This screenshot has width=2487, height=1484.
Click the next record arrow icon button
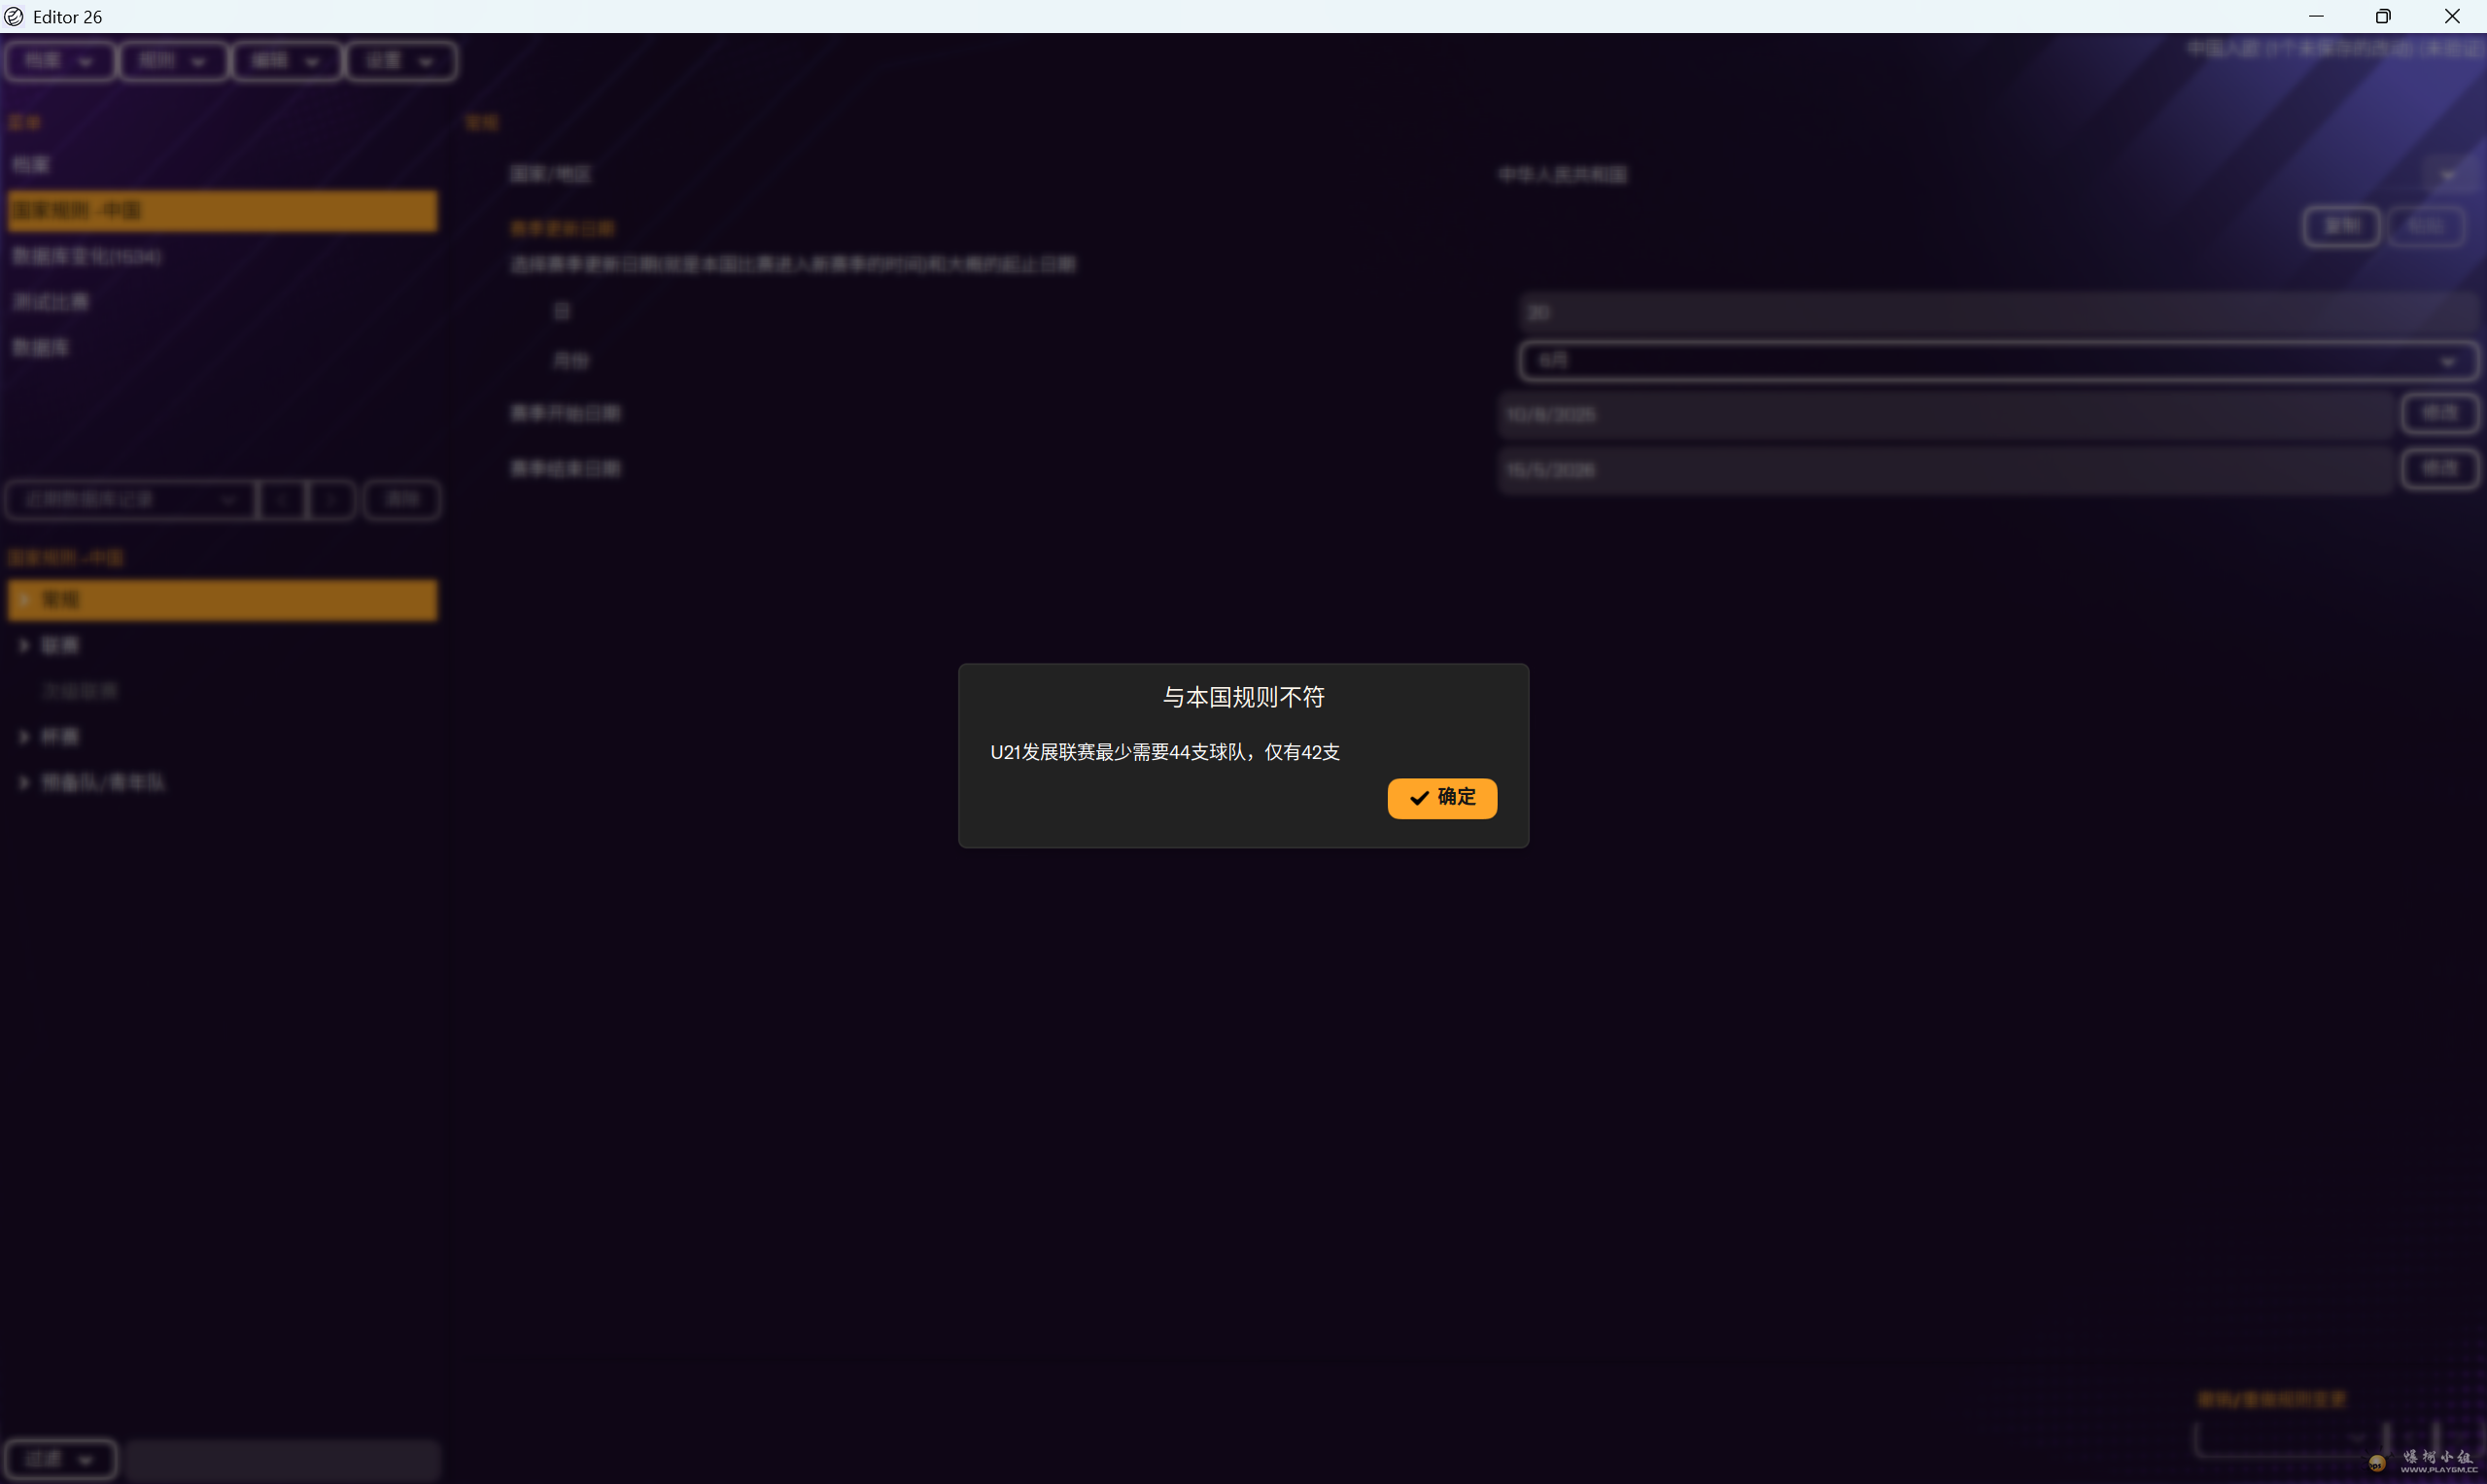(331, 499)
